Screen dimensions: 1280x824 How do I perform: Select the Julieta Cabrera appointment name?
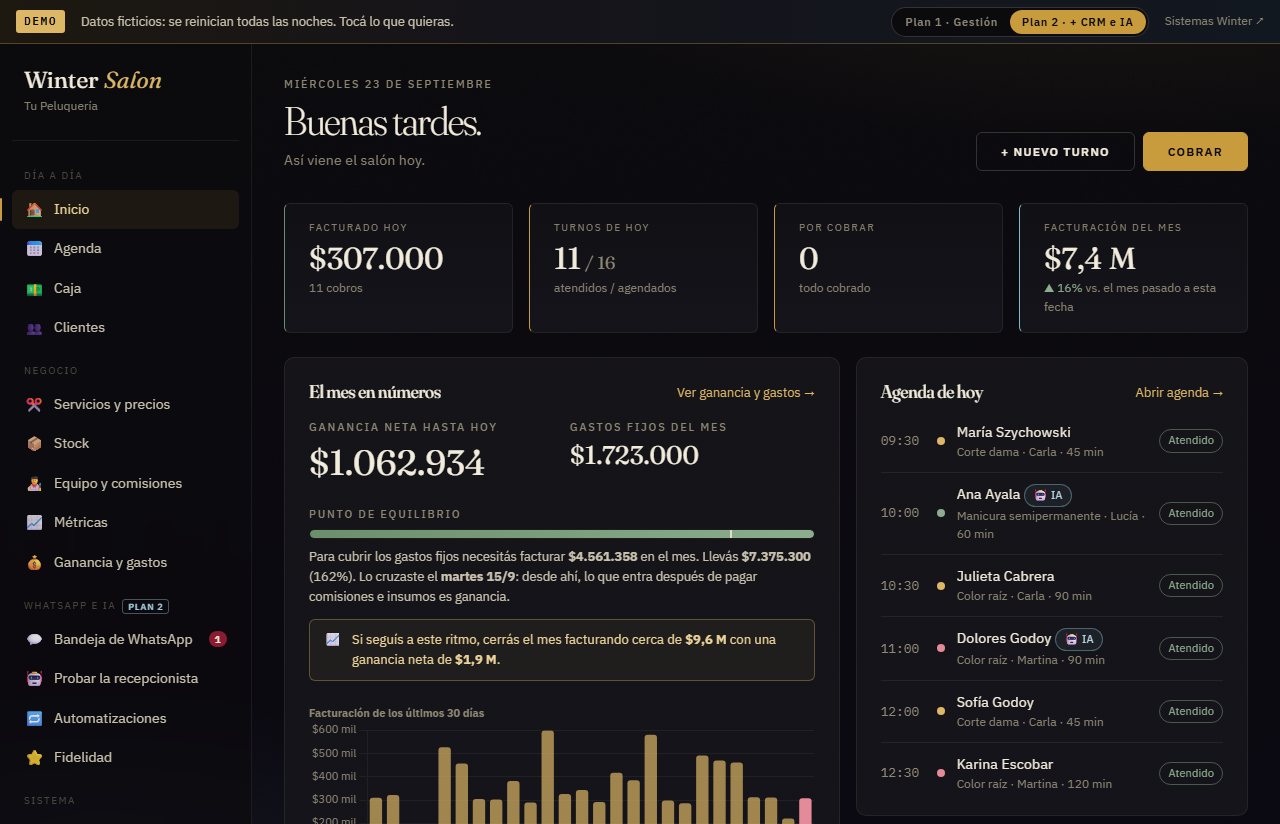pyautogui.click(x=1005, y=576)
